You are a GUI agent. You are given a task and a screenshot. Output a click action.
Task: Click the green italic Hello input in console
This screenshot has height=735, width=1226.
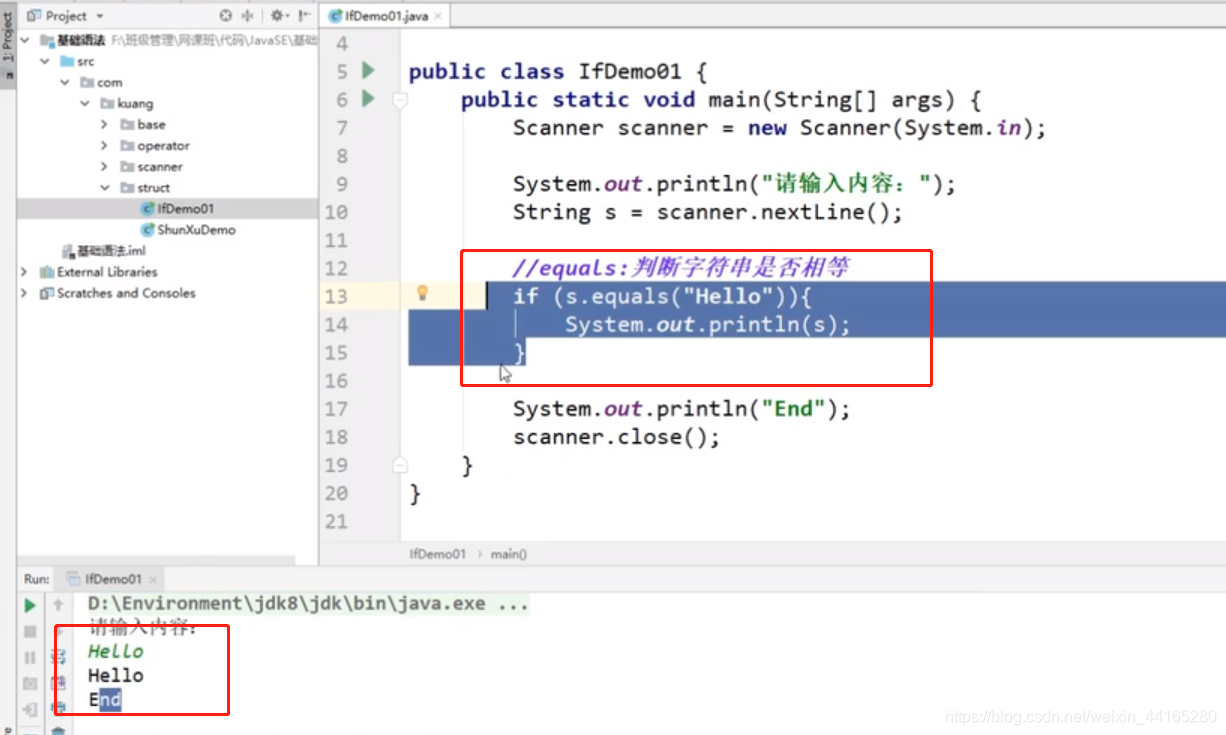point(115,651)
